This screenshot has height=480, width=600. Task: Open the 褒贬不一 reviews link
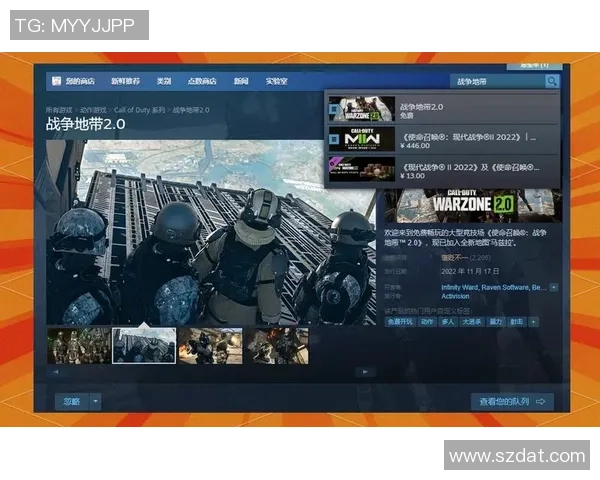click(x=454, y=258)
